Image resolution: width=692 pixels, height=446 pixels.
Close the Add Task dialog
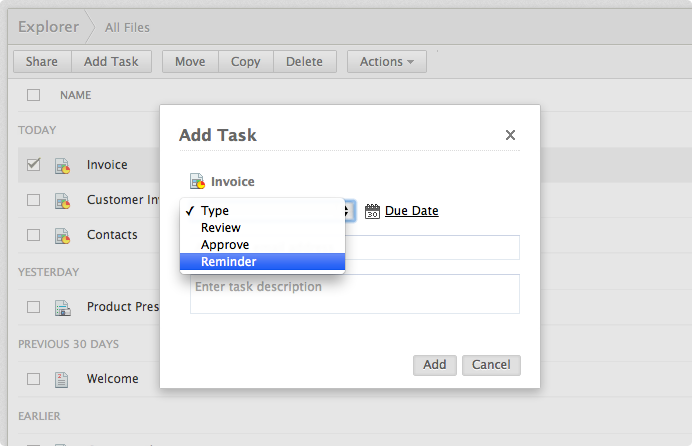pyautogui.click(x=510, y=135)
